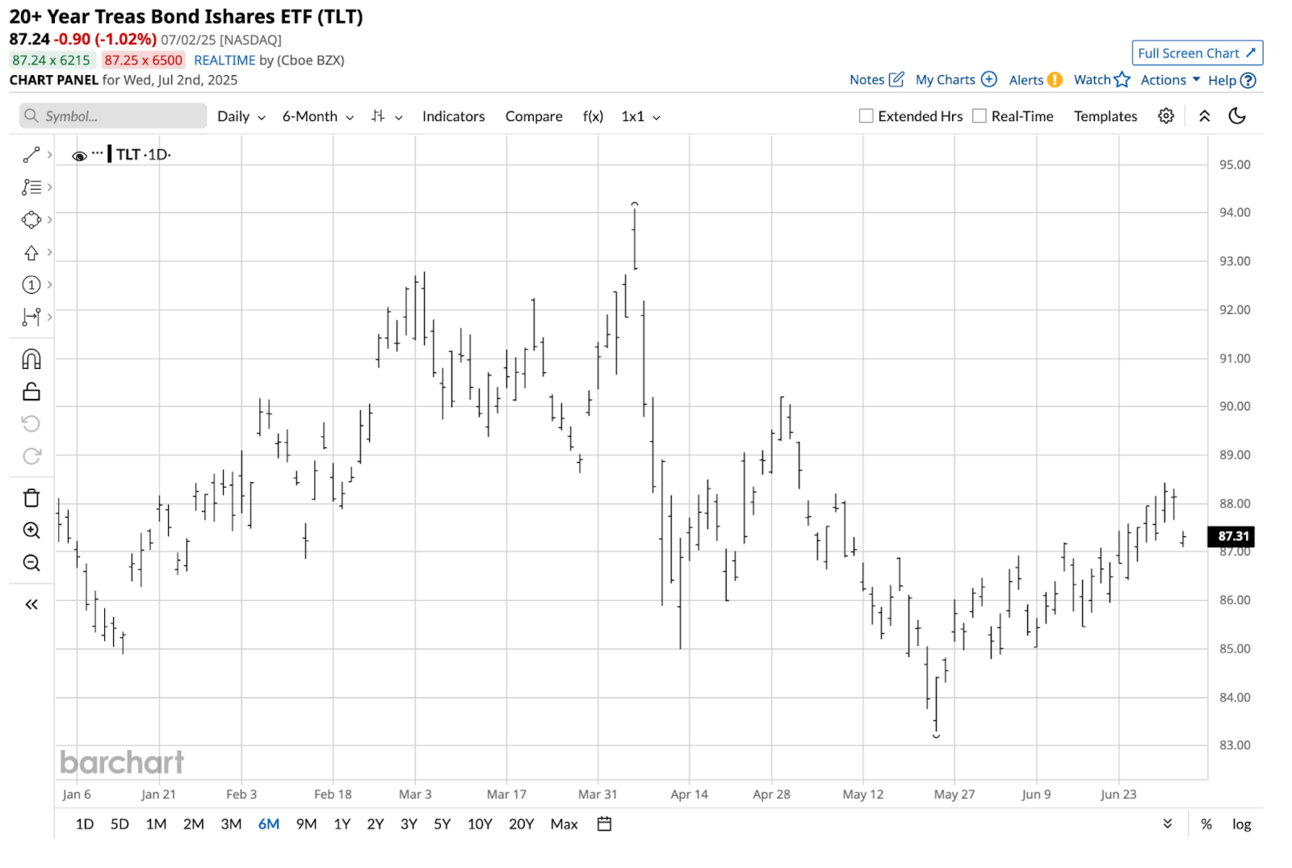1292x868 pixels.
Task: Click the Help question mark icon
Action: [x=1247, y=80]
